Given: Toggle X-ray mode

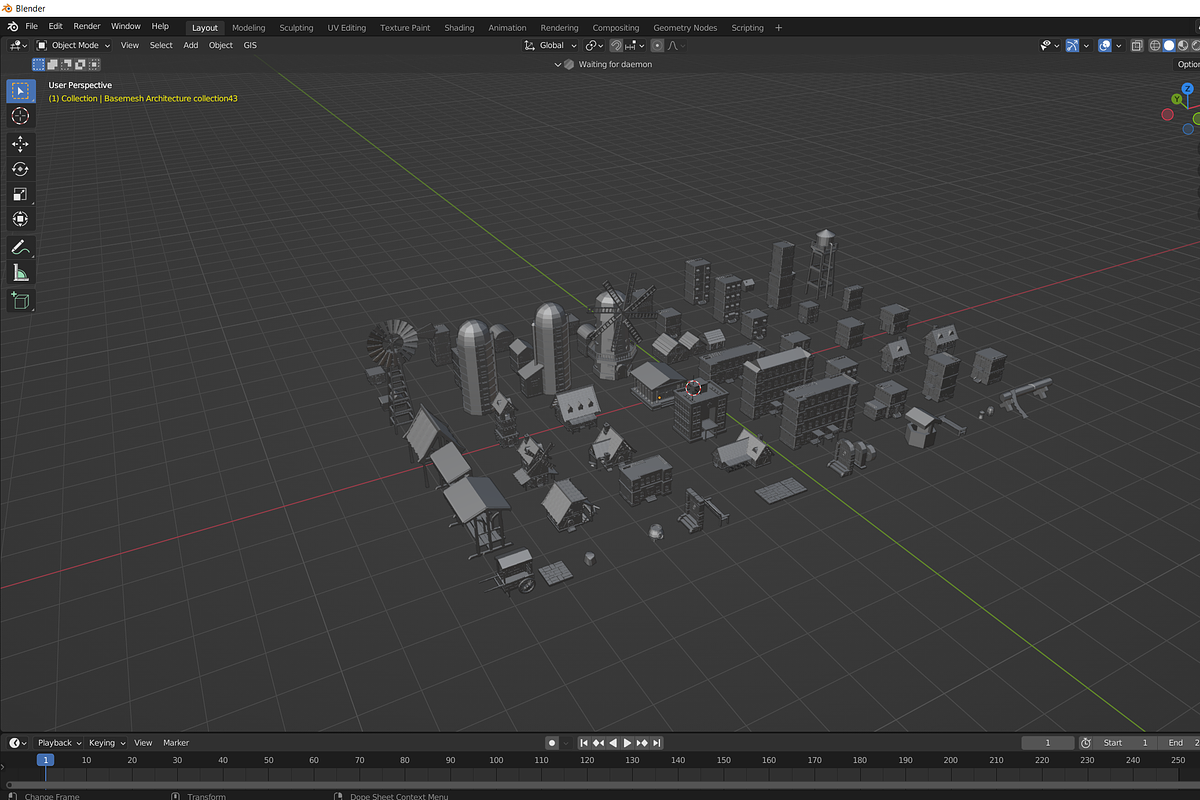Looking at the screenshot, I should (1137, 45).
